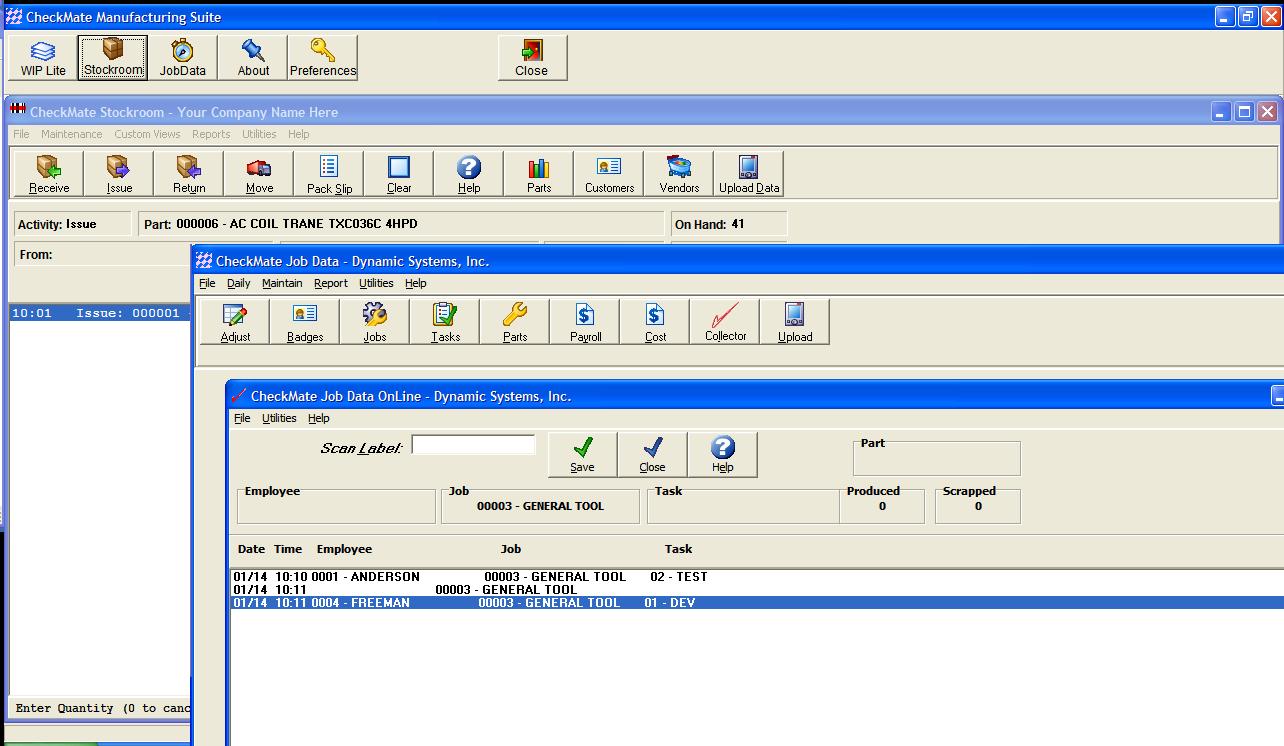The width and height of the screenshot is (1284, 746).
Task: Open the WIP Lite module
Action: click(x=43, y=58)
